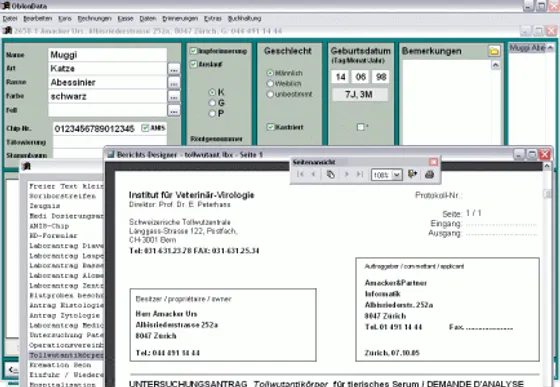Click the close-preview door icon
Image resolution: width=560 pixels, height=387 pixels.
412,174
